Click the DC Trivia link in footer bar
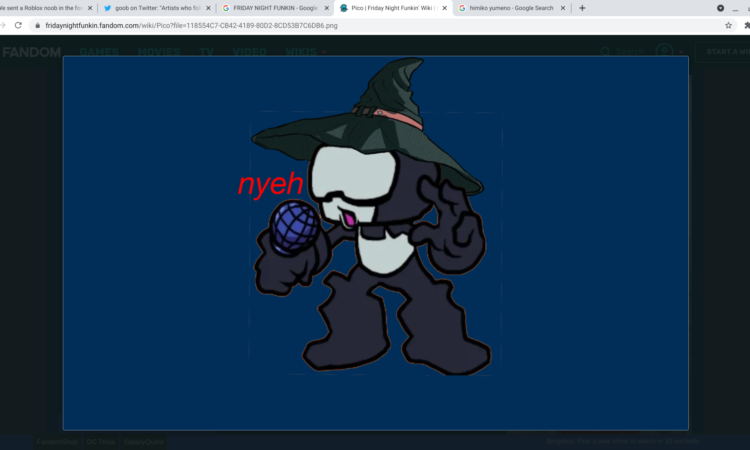This screenshot has height=450, width=750. pyautogui.click(x=100, y=441)
